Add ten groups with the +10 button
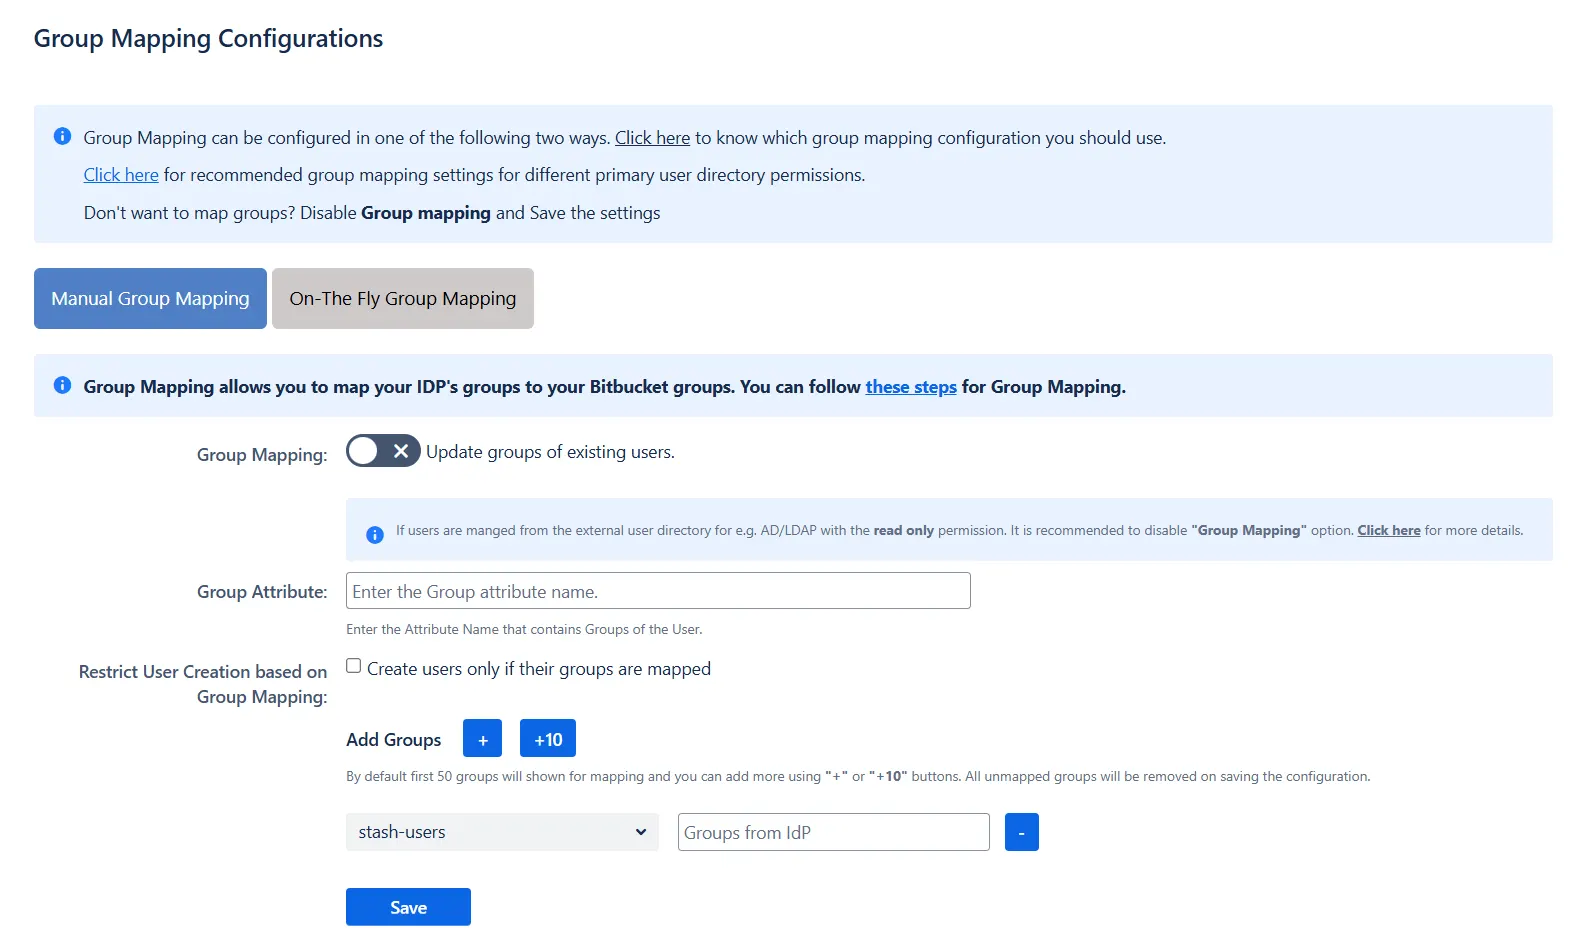 pos(548,739)
